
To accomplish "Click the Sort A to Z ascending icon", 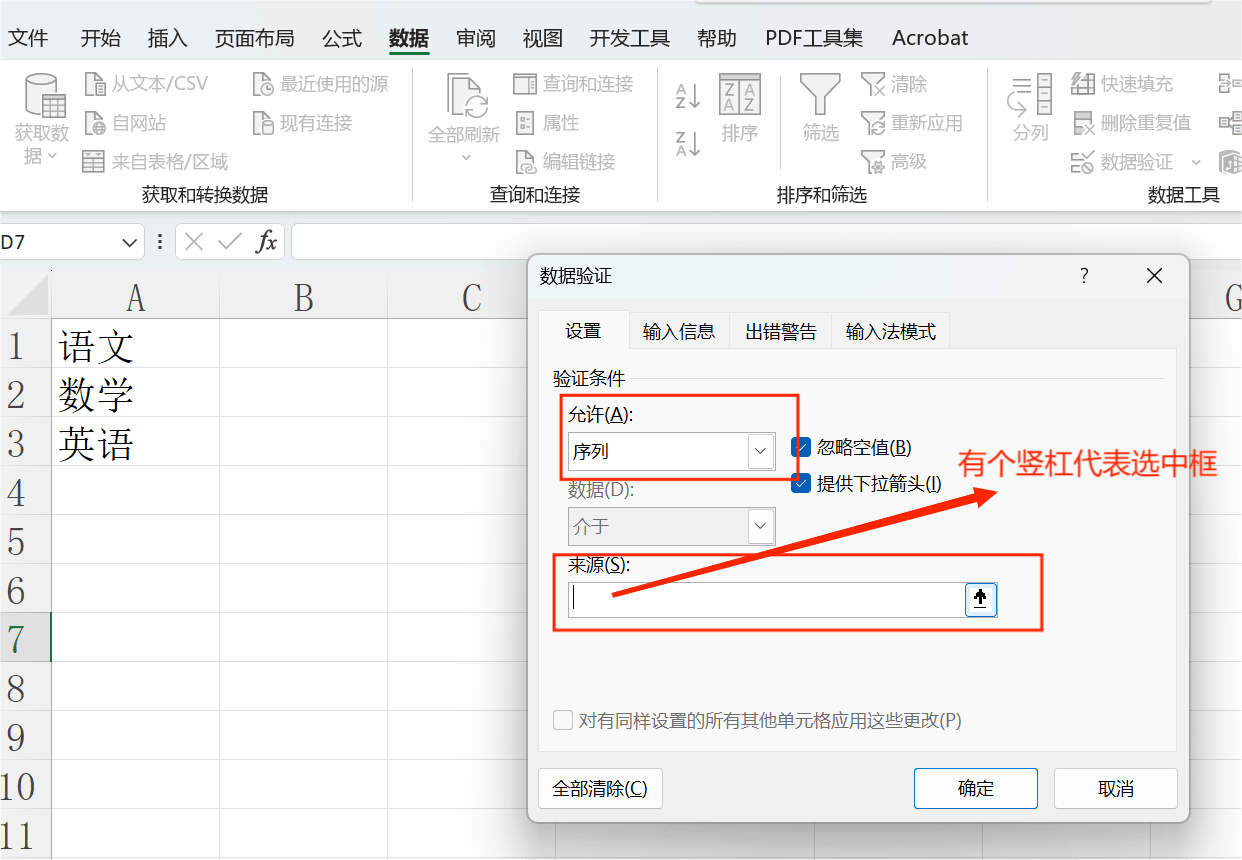I will click(x=687, y=96).
